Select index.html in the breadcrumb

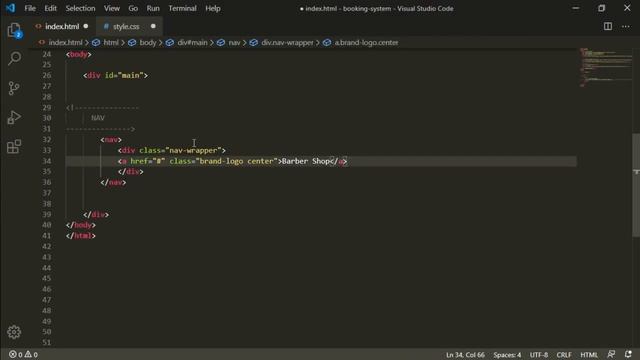[65, 42]
